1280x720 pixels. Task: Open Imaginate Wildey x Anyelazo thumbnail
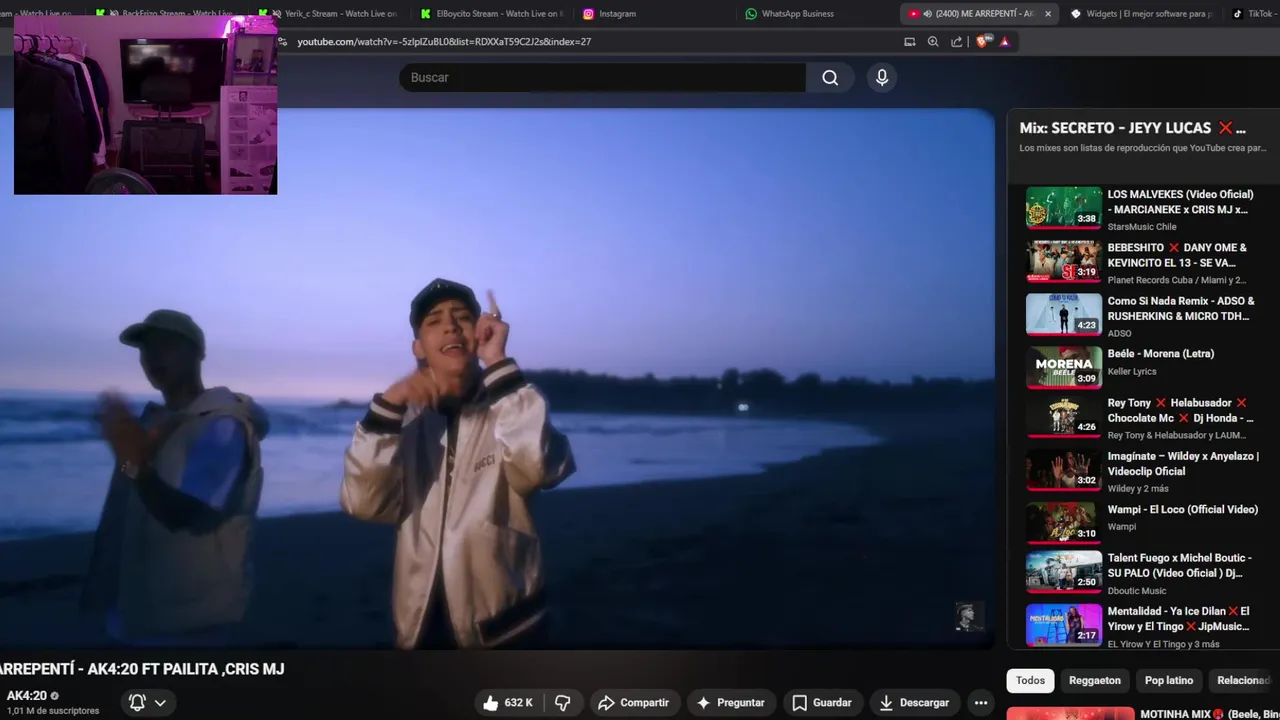[x=1064, y=468]
